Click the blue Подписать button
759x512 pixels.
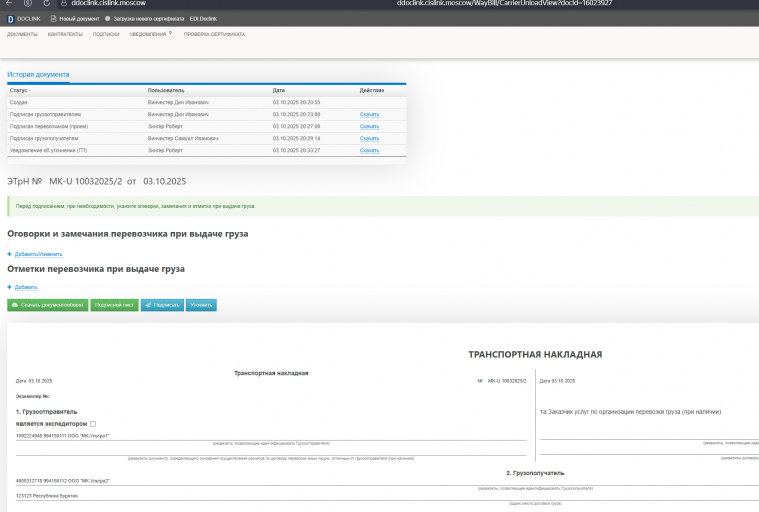click(162, 305)
